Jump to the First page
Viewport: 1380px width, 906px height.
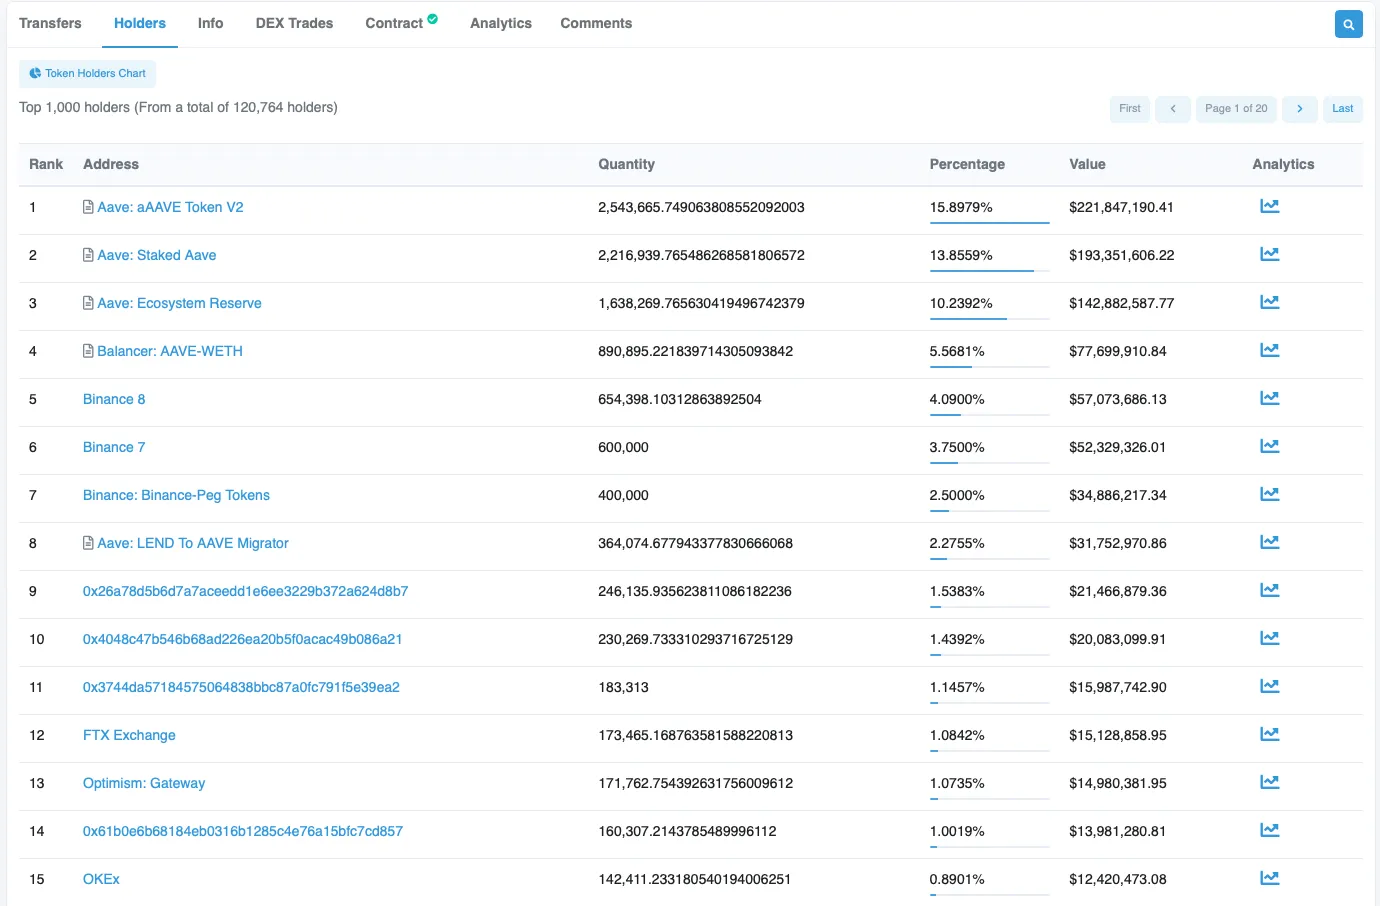[1129, 109]
